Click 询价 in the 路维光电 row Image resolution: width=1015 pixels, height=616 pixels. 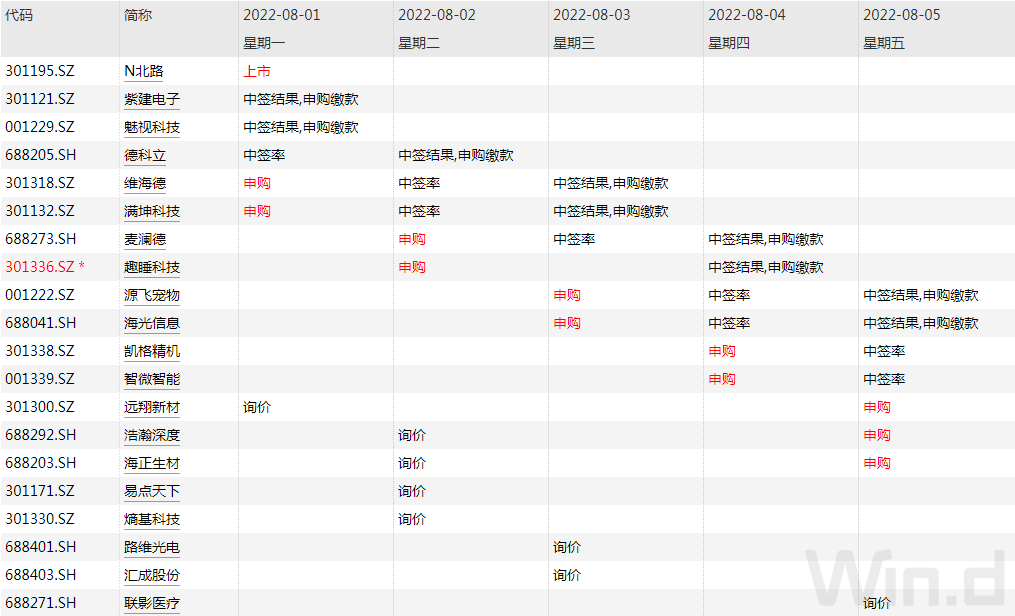pyautogui.click(x=567, y=547)
